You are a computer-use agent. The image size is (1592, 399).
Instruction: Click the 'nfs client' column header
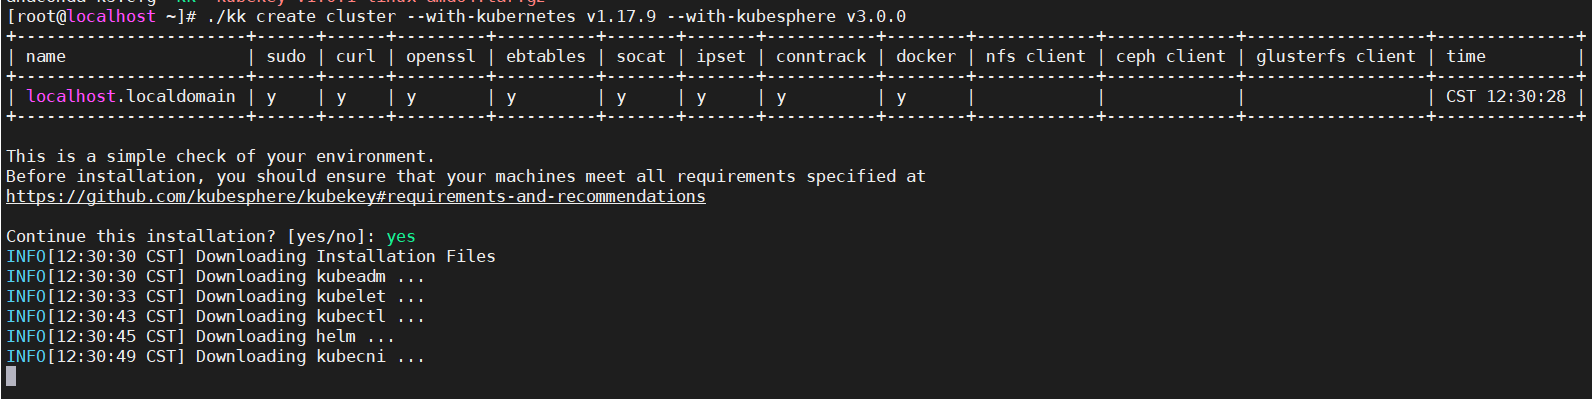(x=1036, y=57)
